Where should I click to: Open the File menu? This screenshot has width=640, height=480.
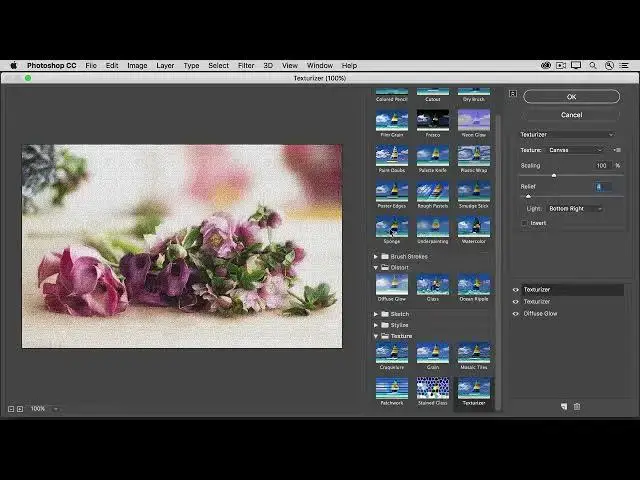(91, 65)
